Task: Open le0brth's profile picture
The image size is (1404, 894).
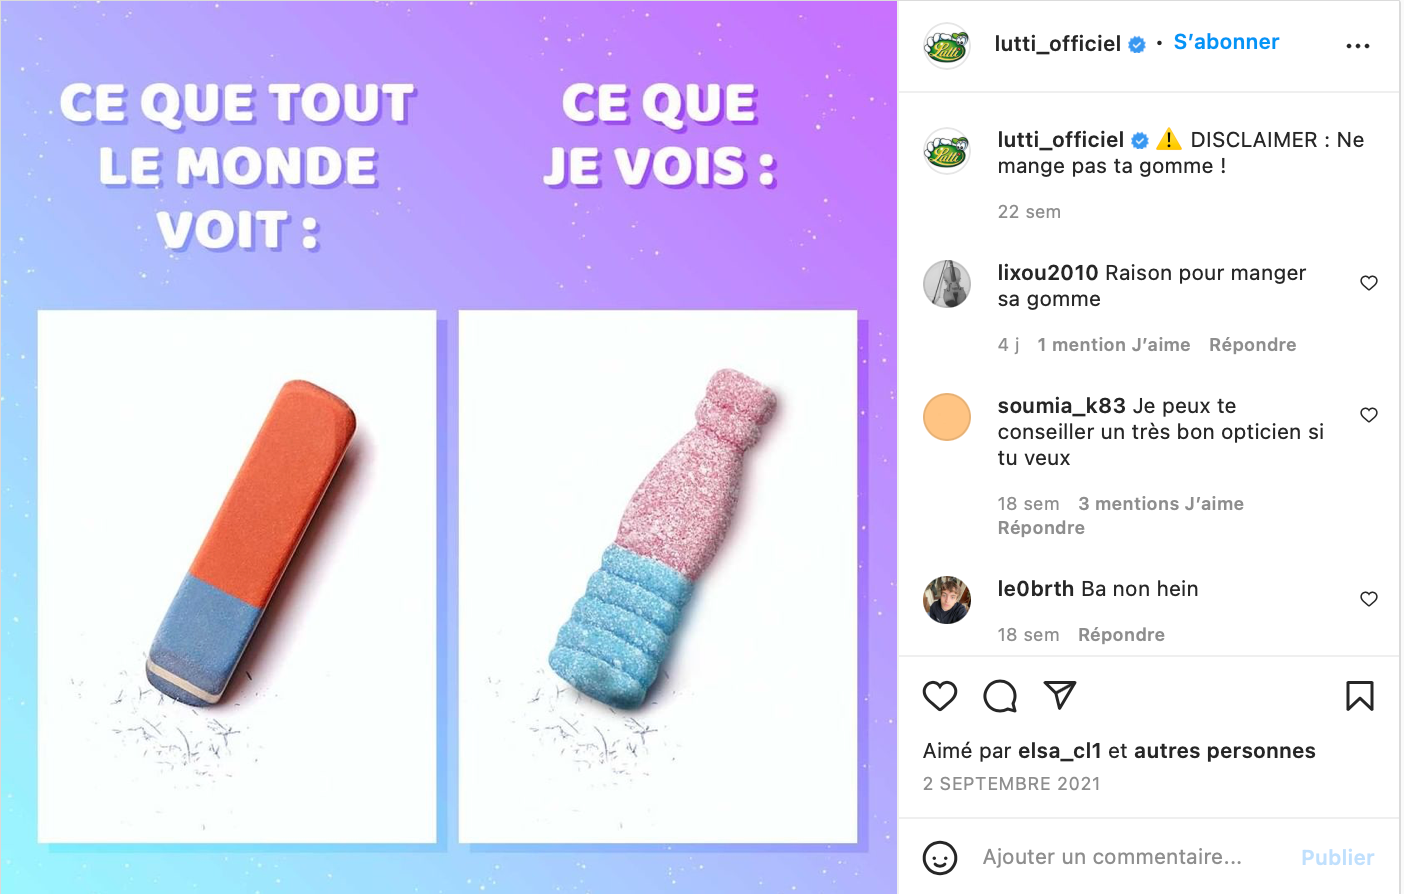Action: [x=947, y=600]
